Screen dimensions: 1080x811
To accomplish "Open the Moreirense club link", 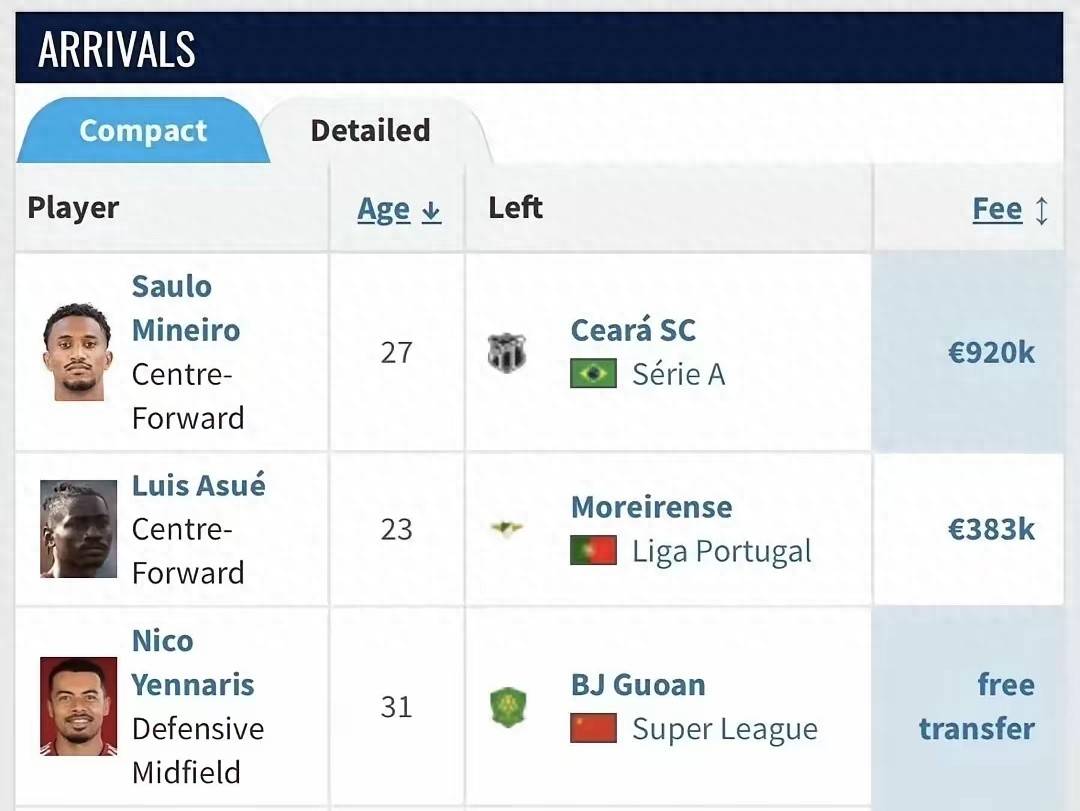I will [651, 507].
